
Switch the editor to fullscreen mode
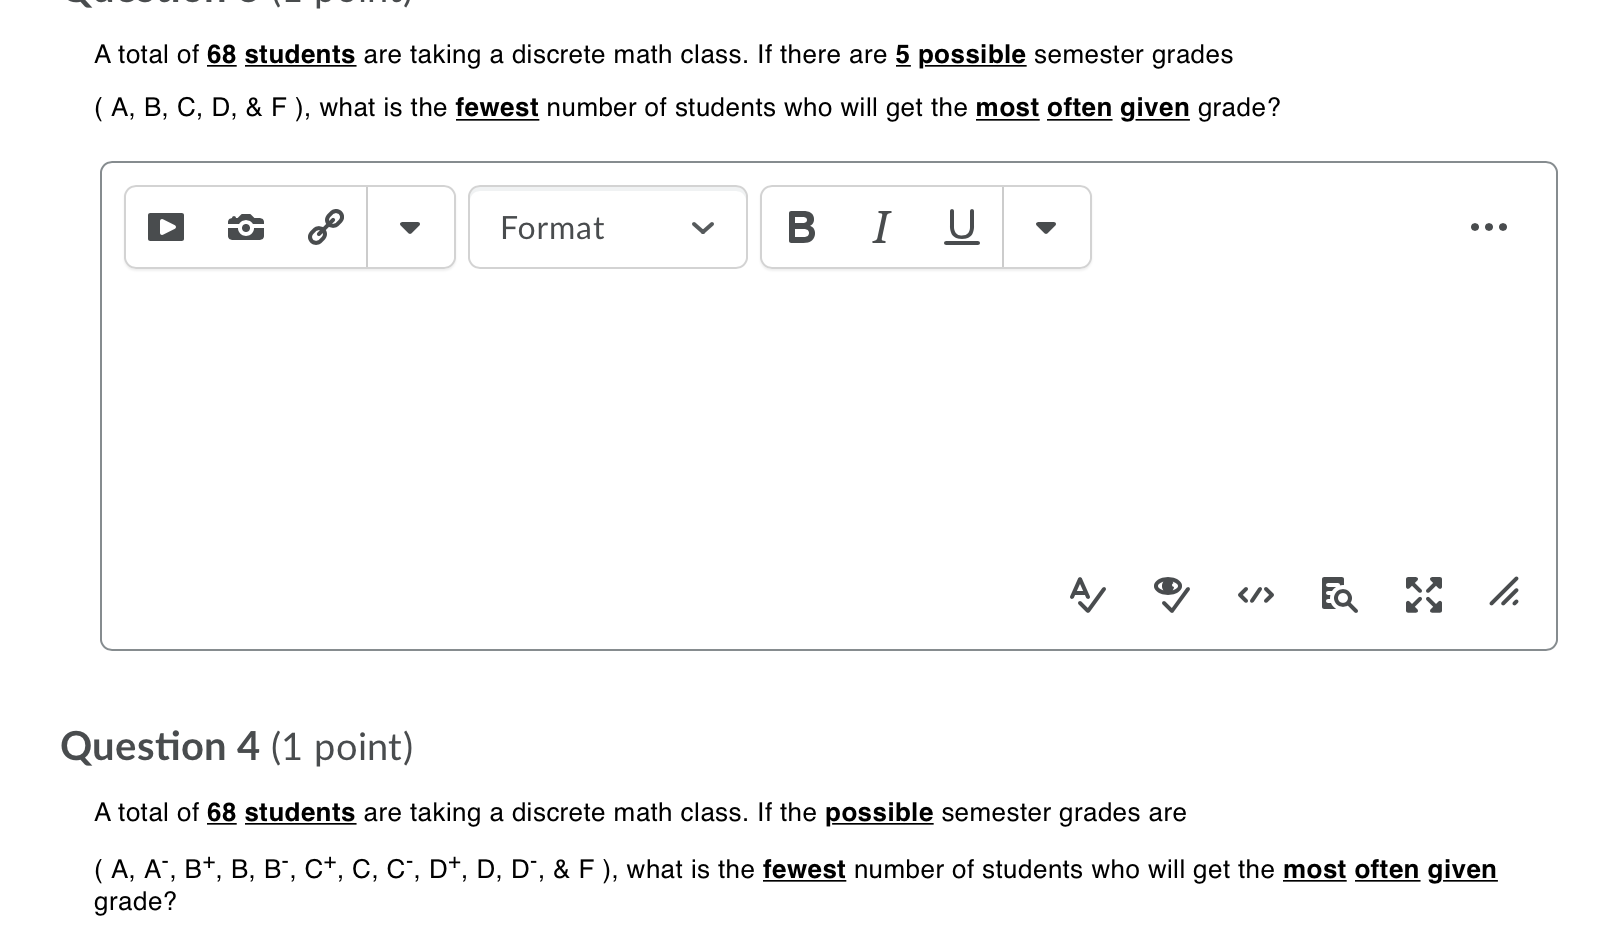pos(1422,595)
